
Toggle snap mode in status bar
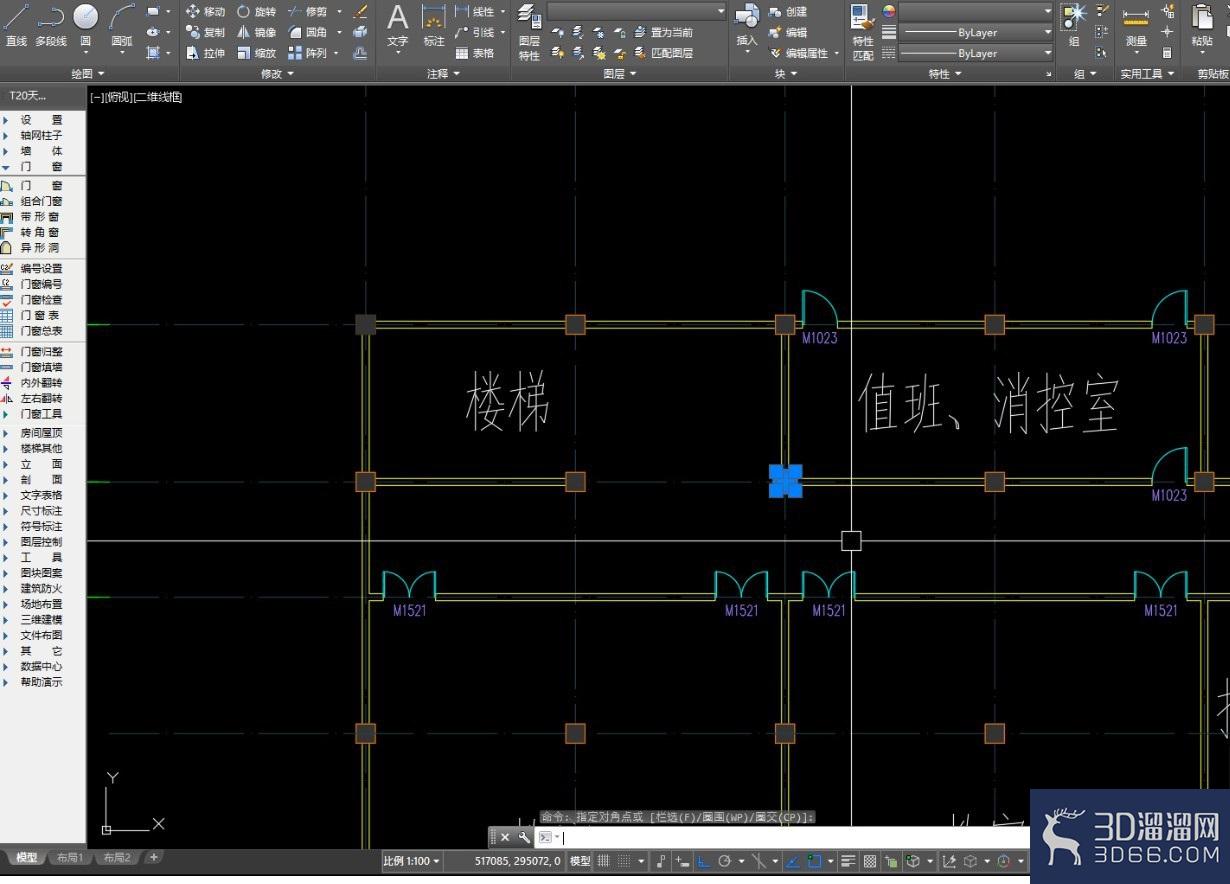point(624,861)
